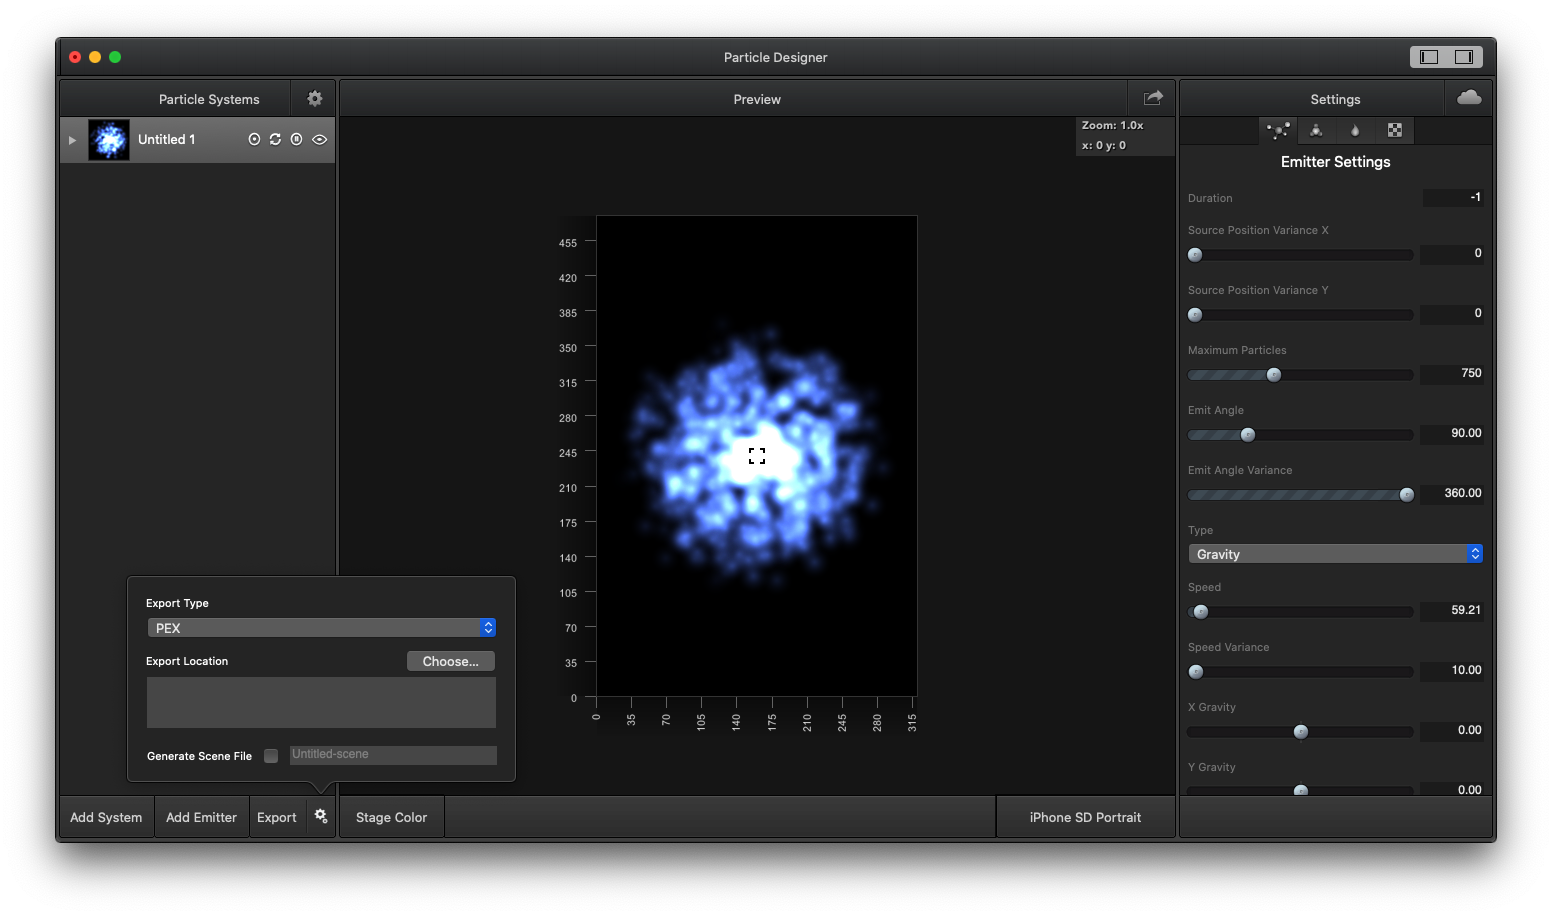Click the Add Emitter button
Viewport: 1552px width, 916px height.
[x=201, y=817]
